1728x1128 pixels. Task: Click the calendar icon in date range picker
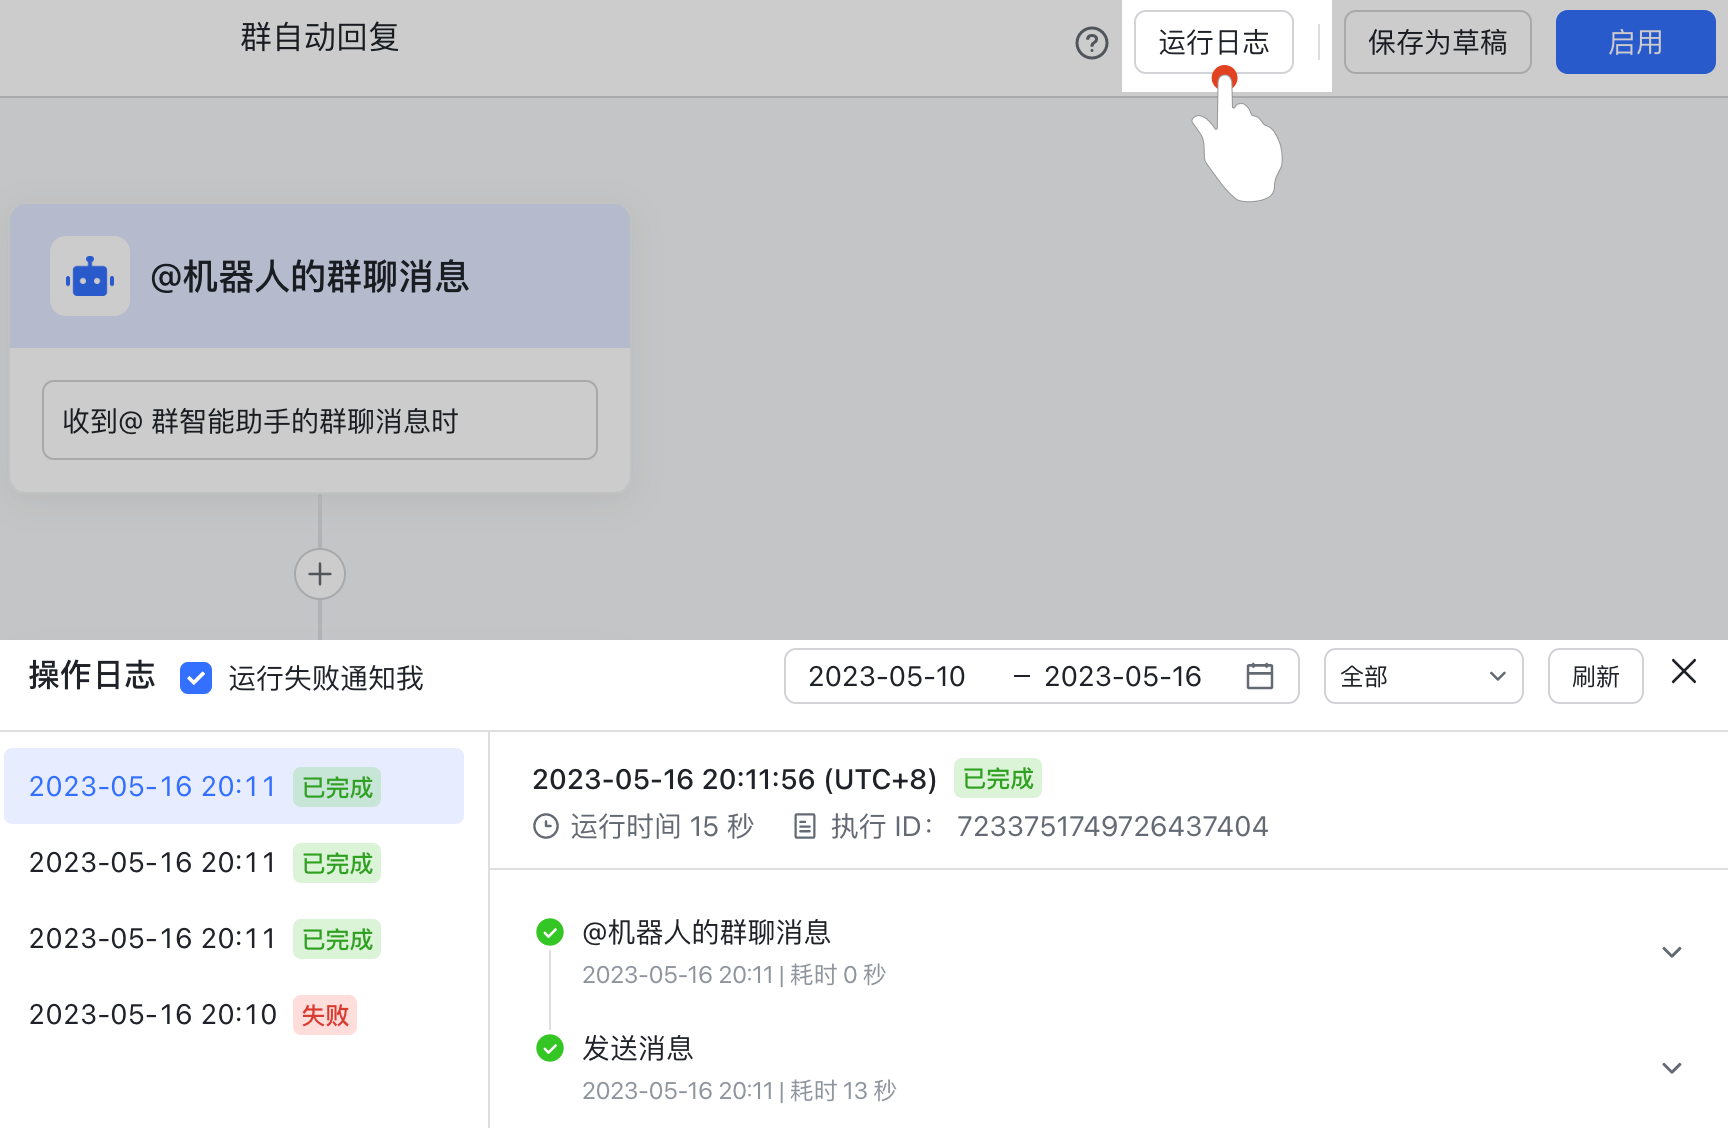tap(1260, 676)
